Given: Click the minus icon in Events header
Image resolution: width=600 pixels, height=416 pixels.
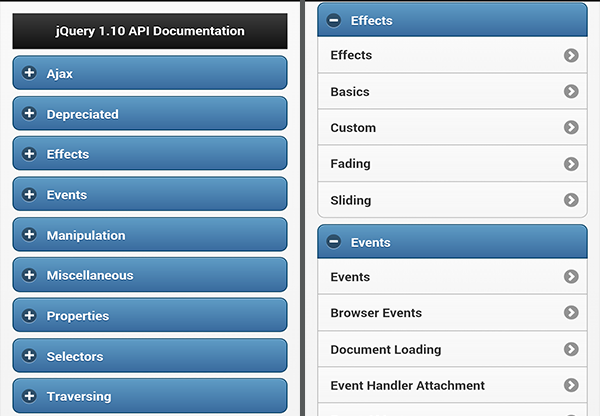Looking at the screenshot, I should pyautogui.click(x=334, y=242).
